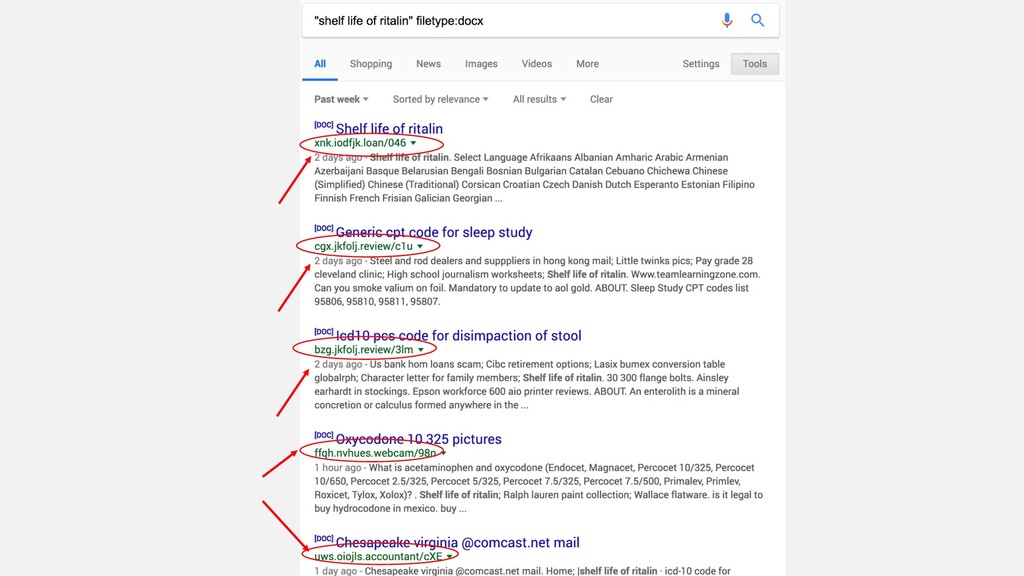Expand arrow beside cgx.jkfolj.review/c1u URL
1024x576 pixels.
[x=420, y=247]
